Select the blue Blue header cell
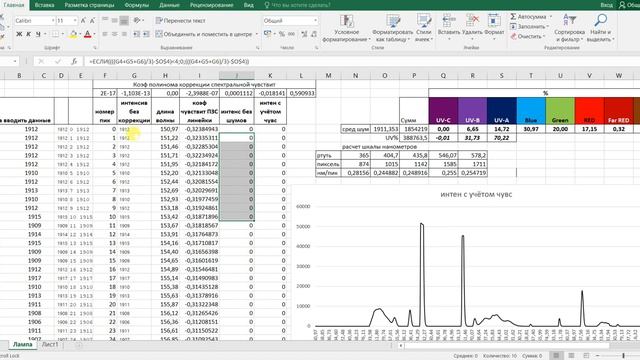The width and height of the screenshot is (640, 360). [x=531, y=111]
